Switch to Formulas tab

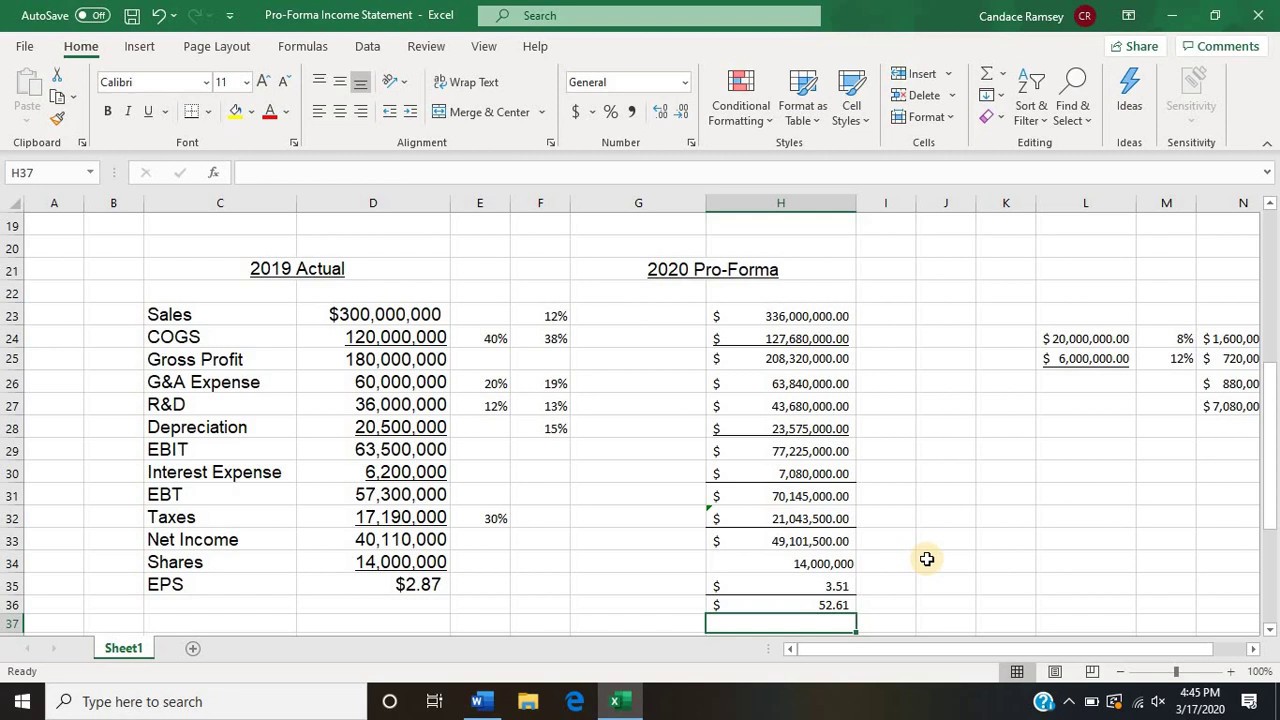click(x=302, y=46)
